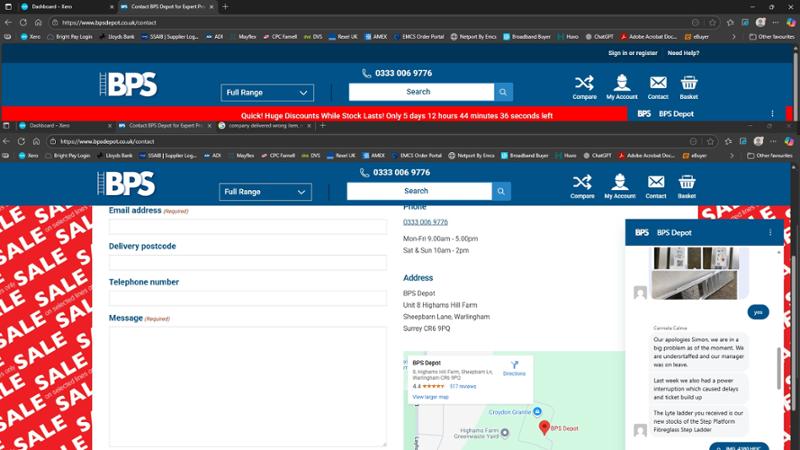The image size is (800, 450).
Task: Click the 'yes' chat message bubble
Action: pyautogui.click(x=758, y=312)
